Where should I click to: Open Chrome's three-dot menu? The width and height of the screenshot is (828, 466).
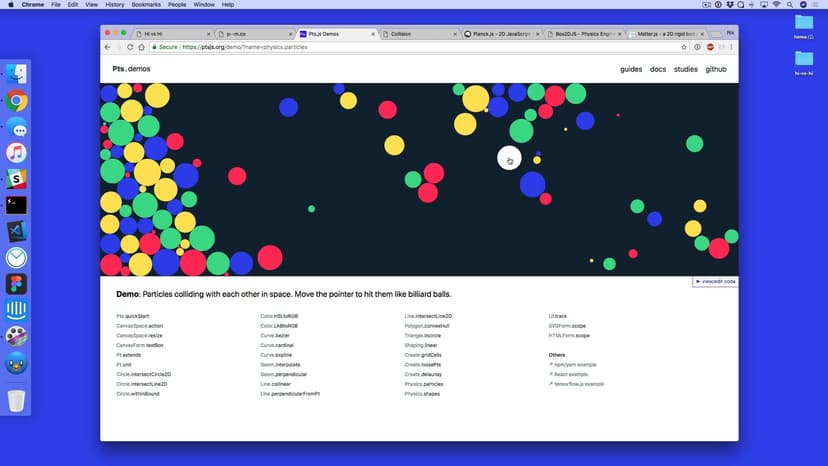tap(732, 47)
